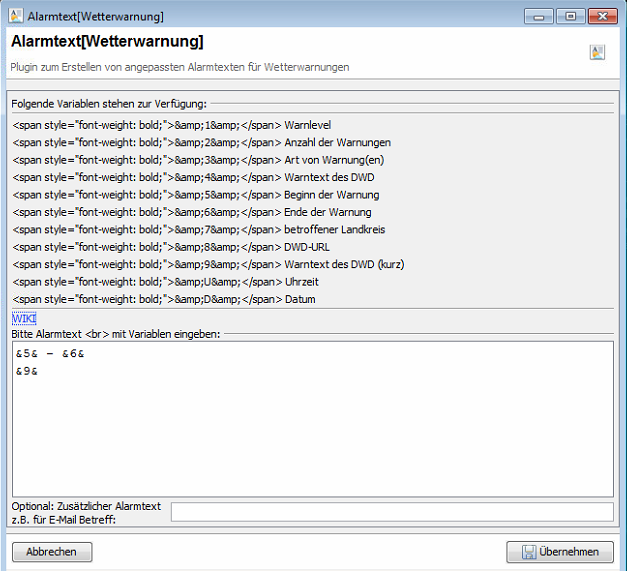The width and height of the screenshot is (627, 571).
Task: Focus the optional E-Mail Betreff text field
Action: 391,512
